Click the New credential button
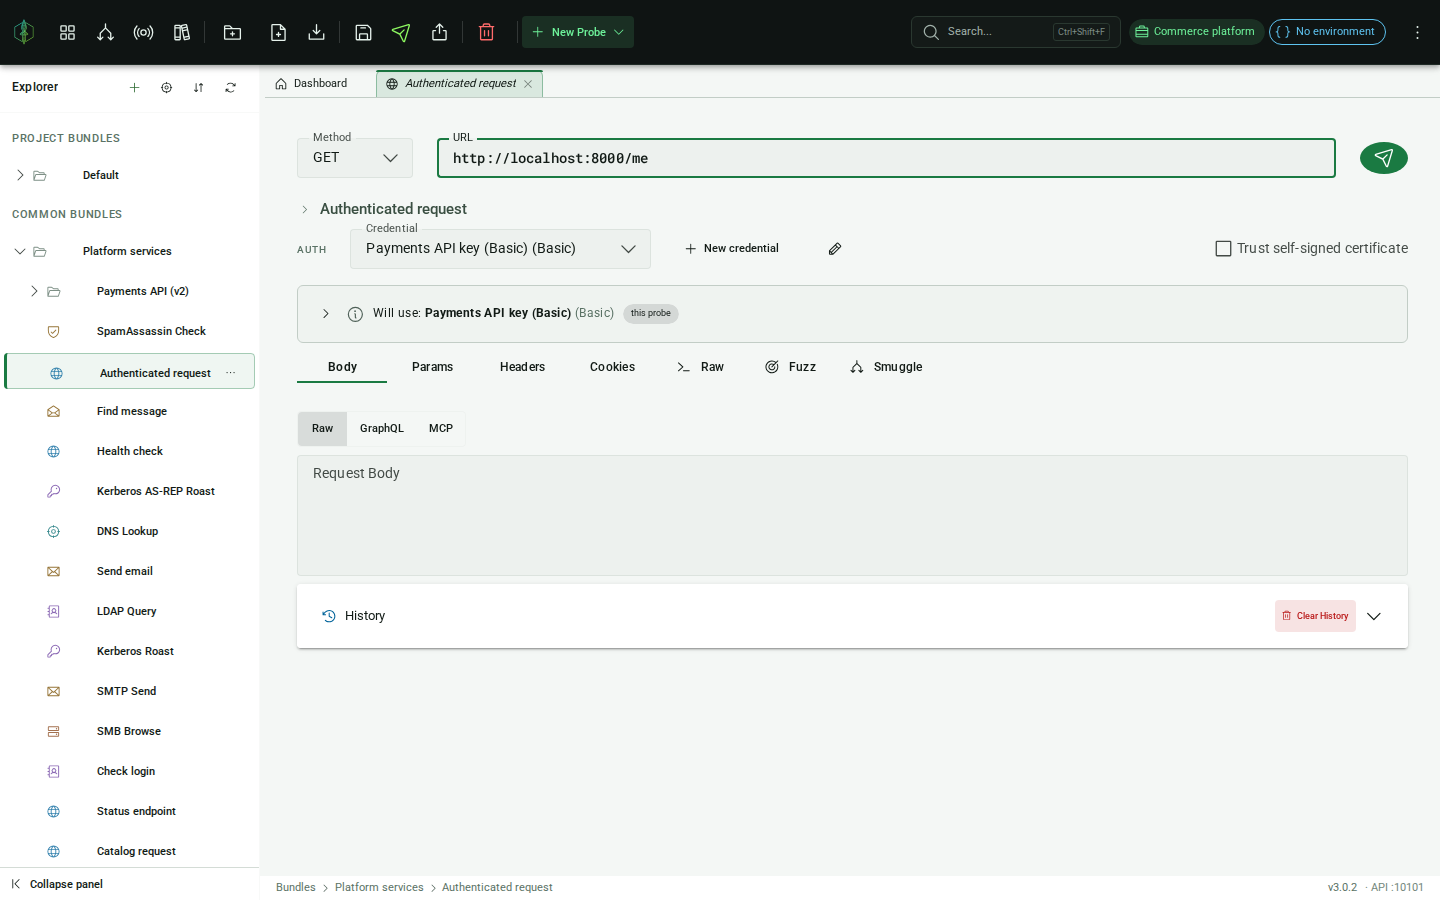Image resolution: width=1440 pixels, height=900 pixels. point(732,249)
